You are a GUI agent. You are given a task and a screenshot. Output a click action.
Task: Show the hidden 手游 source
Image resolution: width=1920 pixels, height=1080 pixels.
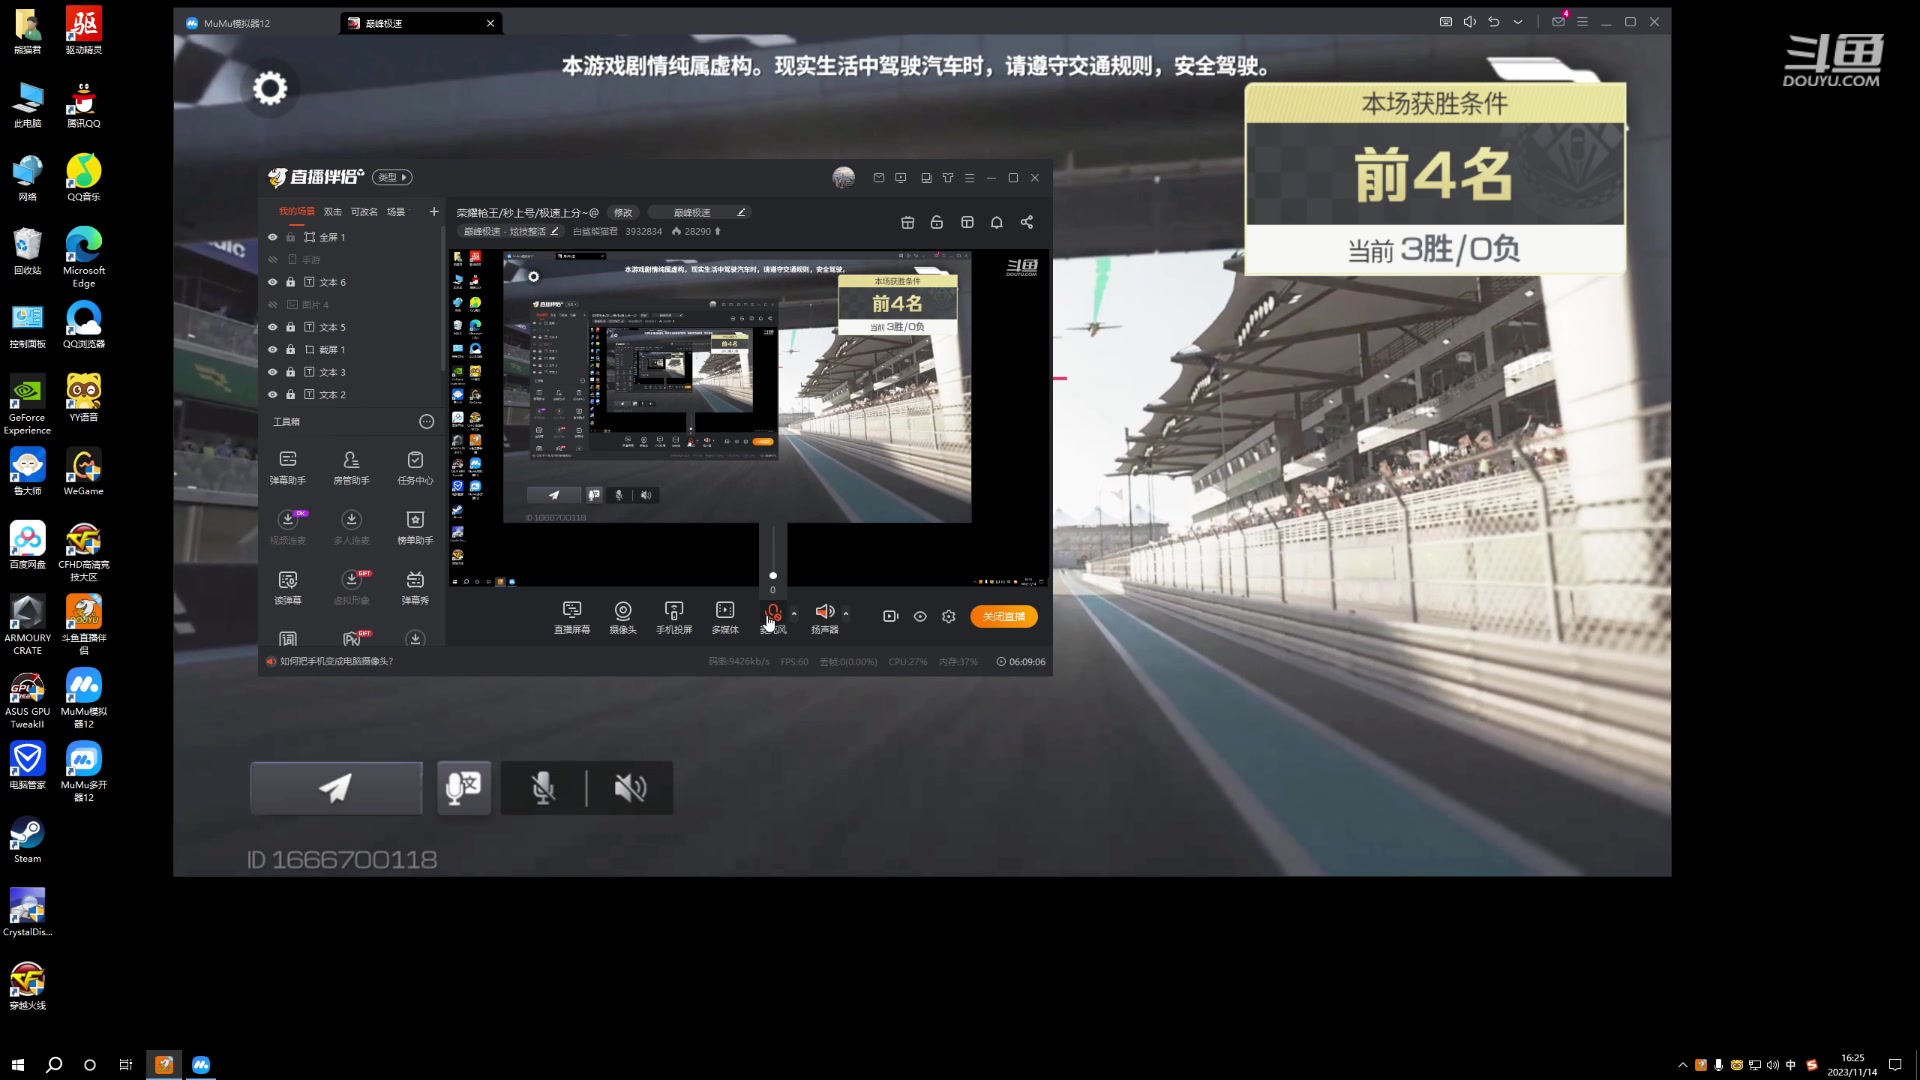click(x=272, y=259)
